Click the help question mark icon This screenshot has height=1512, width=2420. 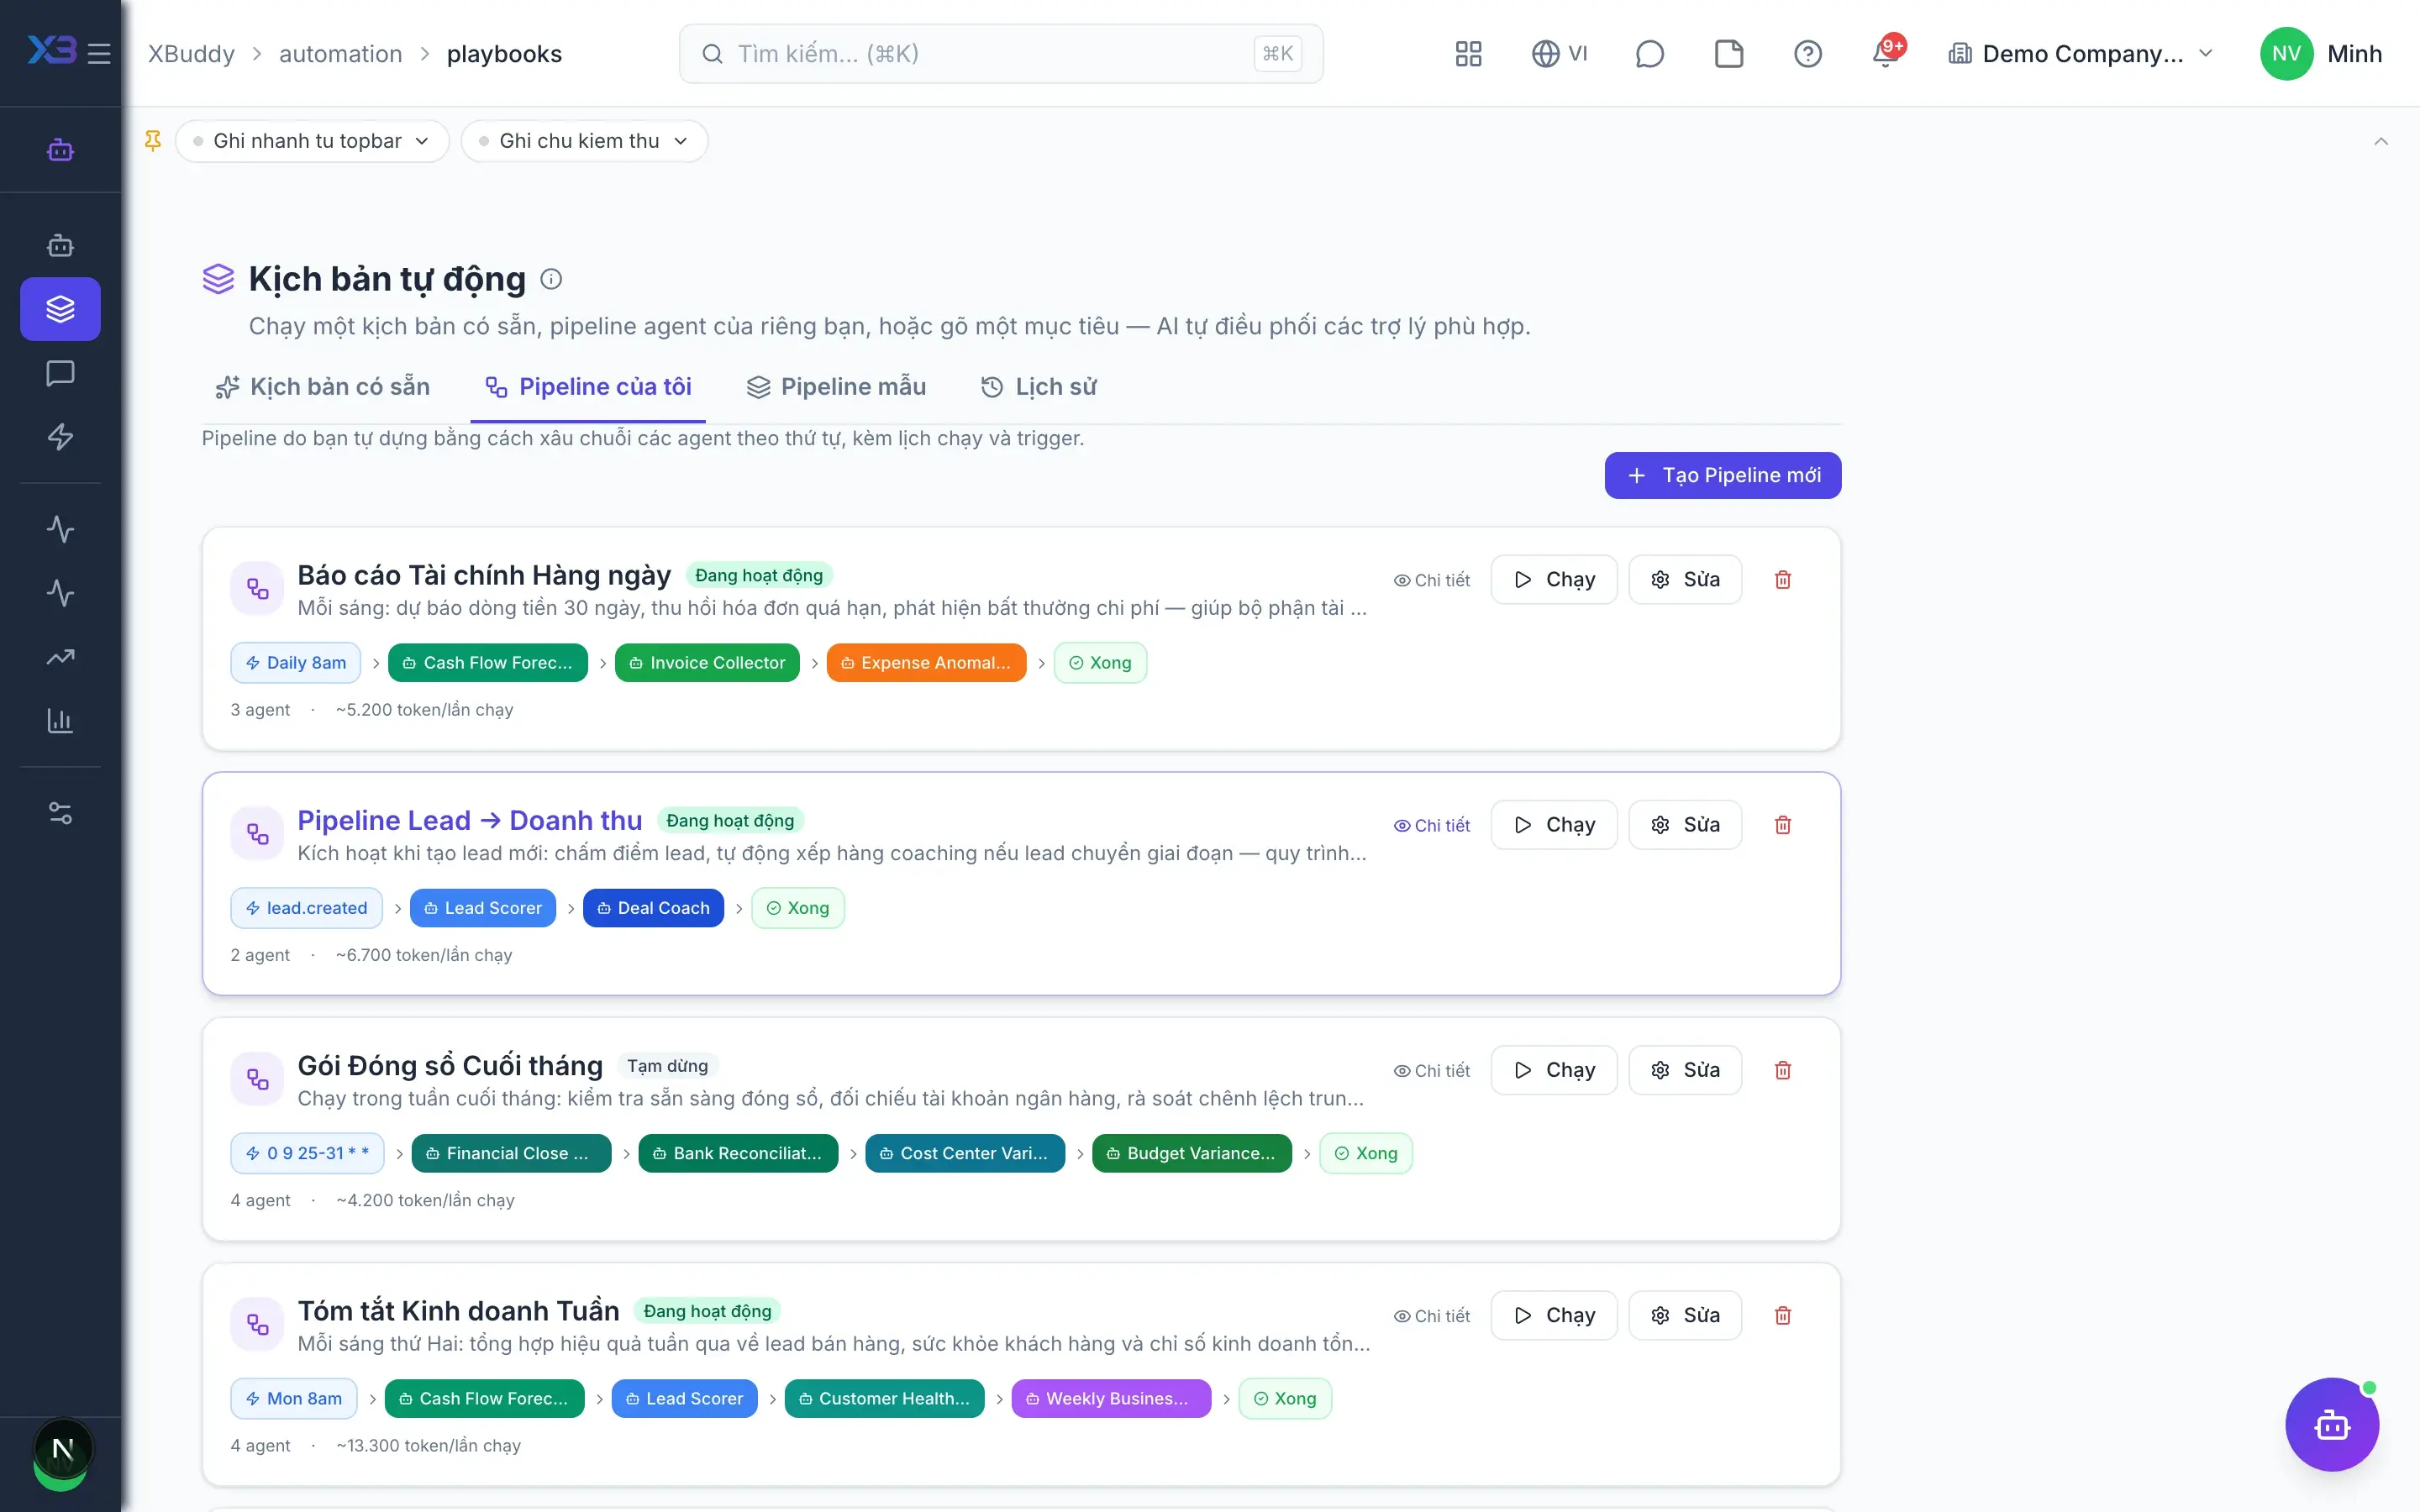(1807, 53)
